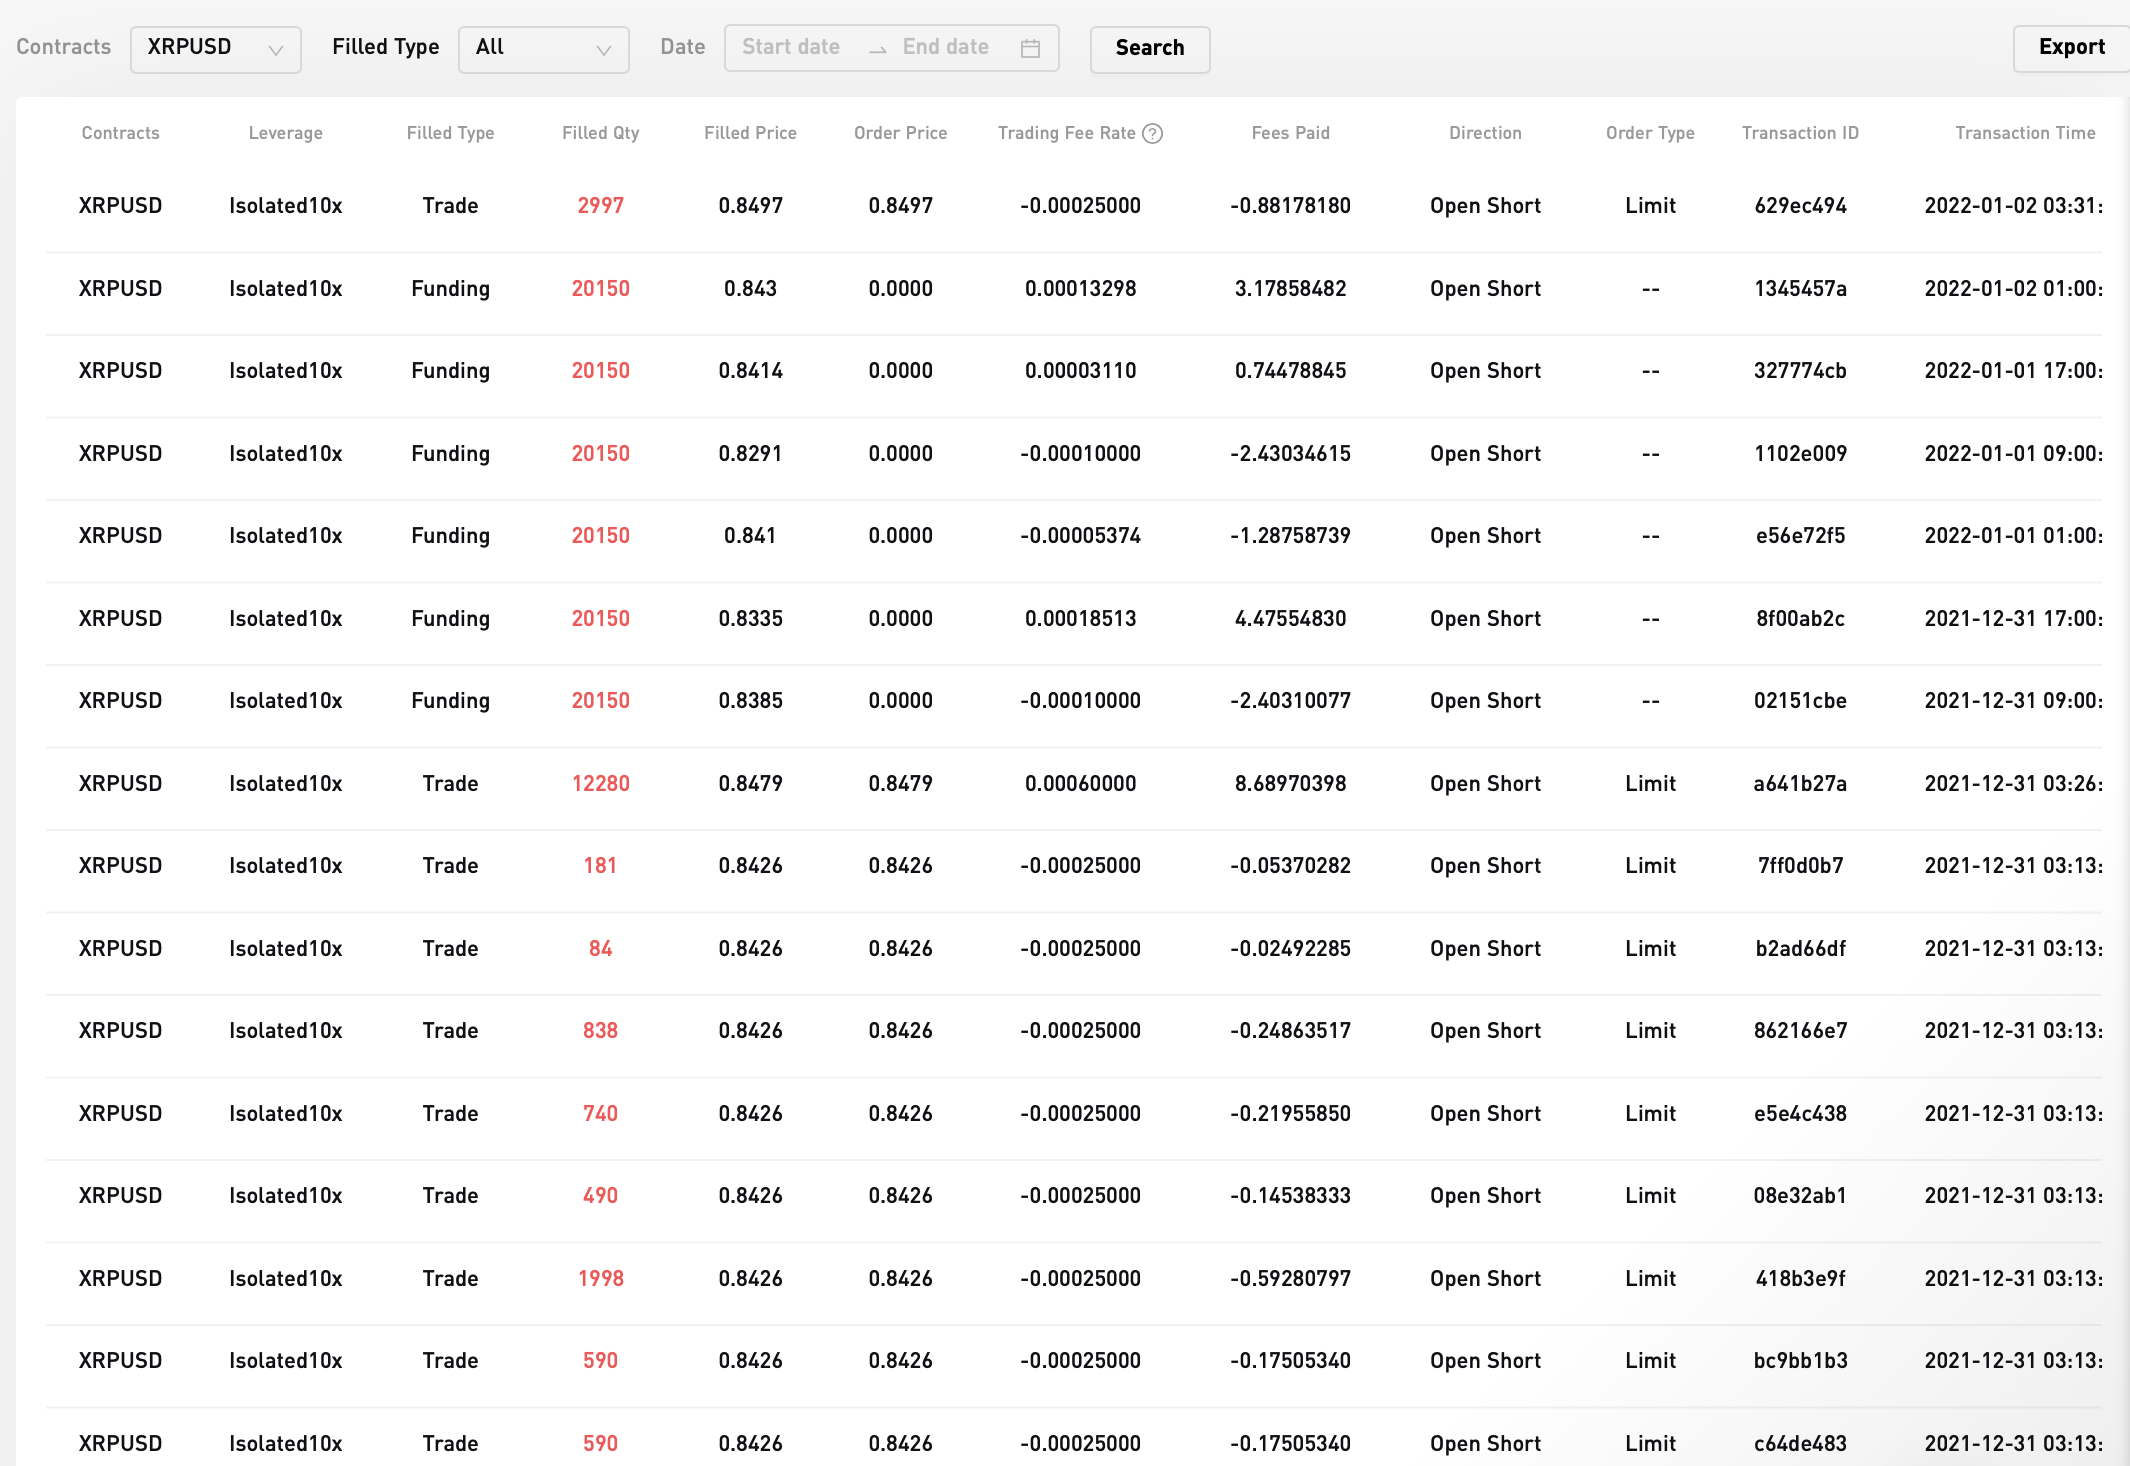The width and height of the screenshot is (2130, 1466).
Task: Click the Export button
Action: 2070,47
